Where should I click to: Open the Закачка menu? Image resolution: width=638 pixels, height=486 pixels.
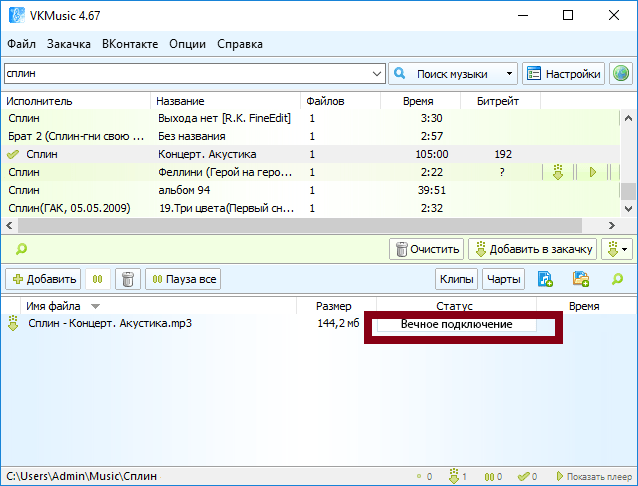click(68, 44)
